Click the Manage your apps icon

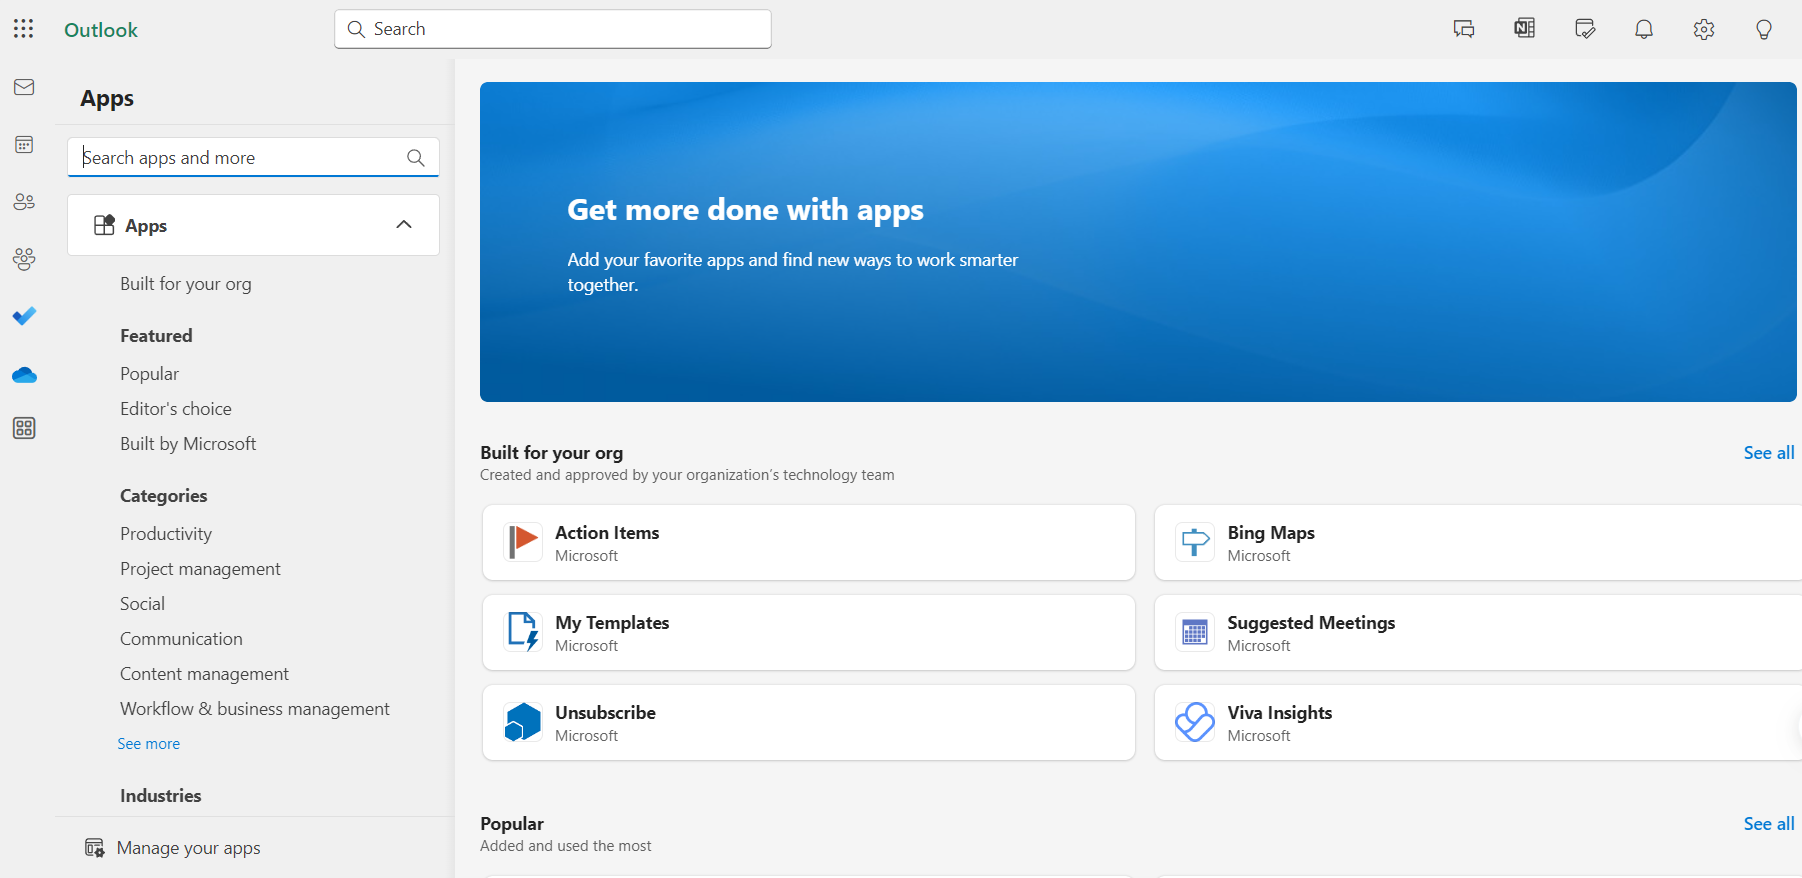(x=95, y=848)
